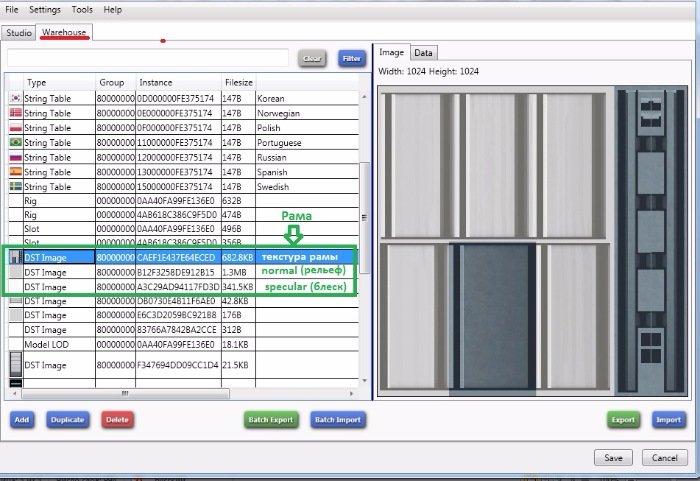This screenshot has width=700, height=481.
Task: Switch to the Data tab
Action: [x=424, y=53]
